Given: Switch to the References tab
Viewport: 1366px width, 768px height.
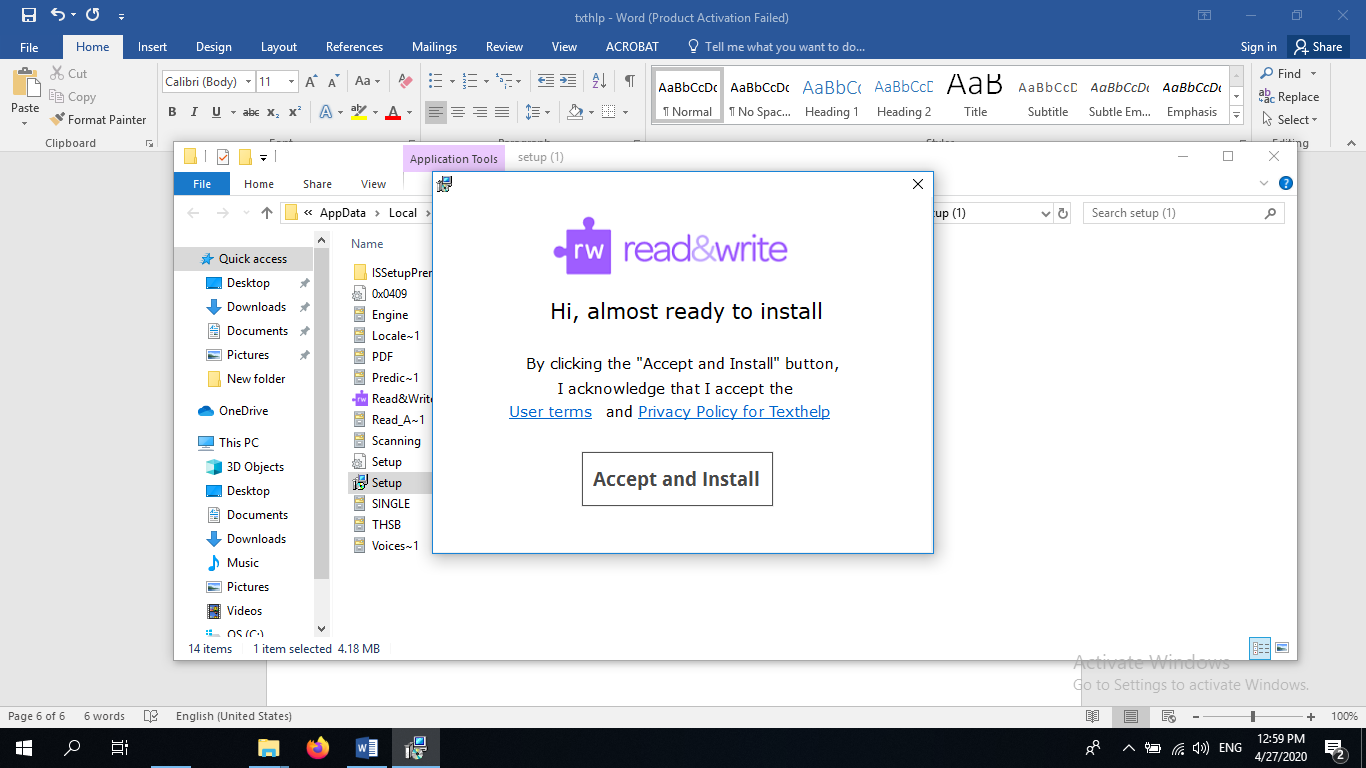Looking at the screenshot, I should pyautogui.click(x=354, y=47).
